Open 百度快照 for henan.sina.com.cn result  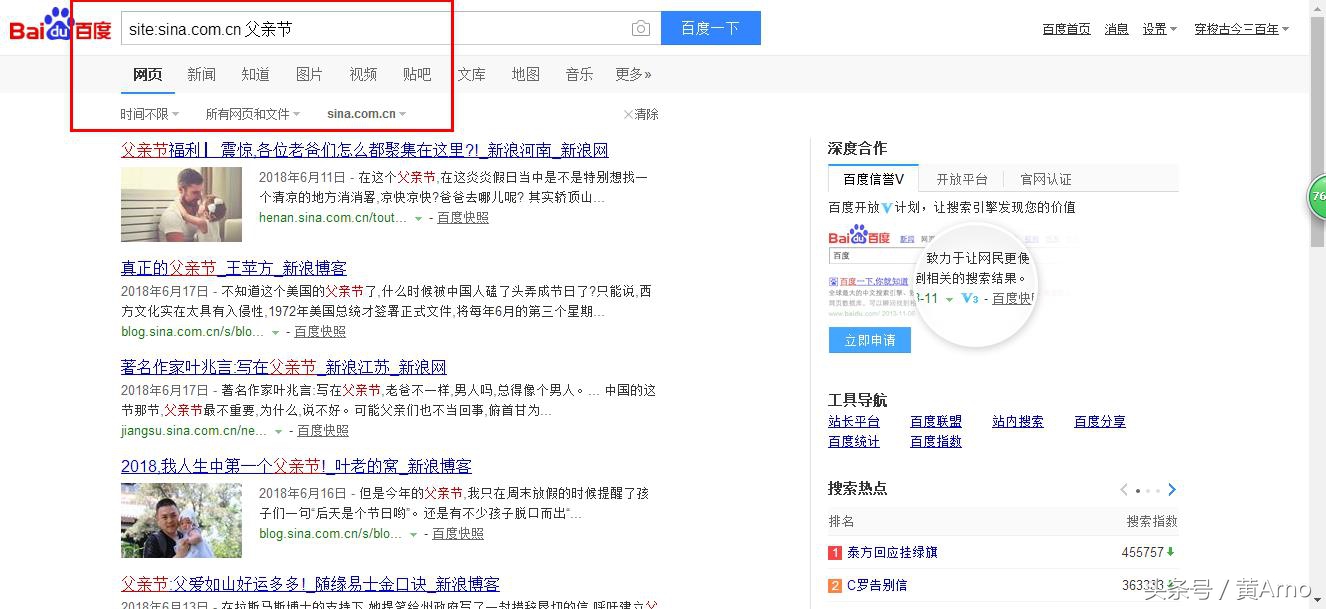(x=463, y=217)
